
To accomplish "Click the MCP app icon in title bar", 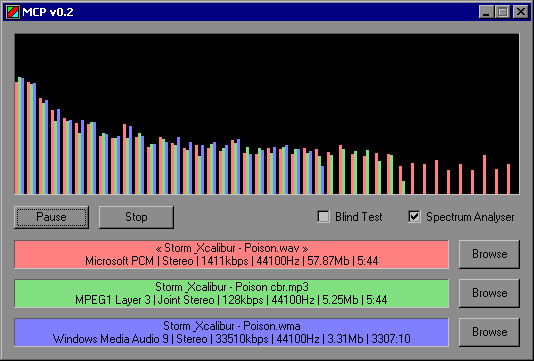I will 13,12.
